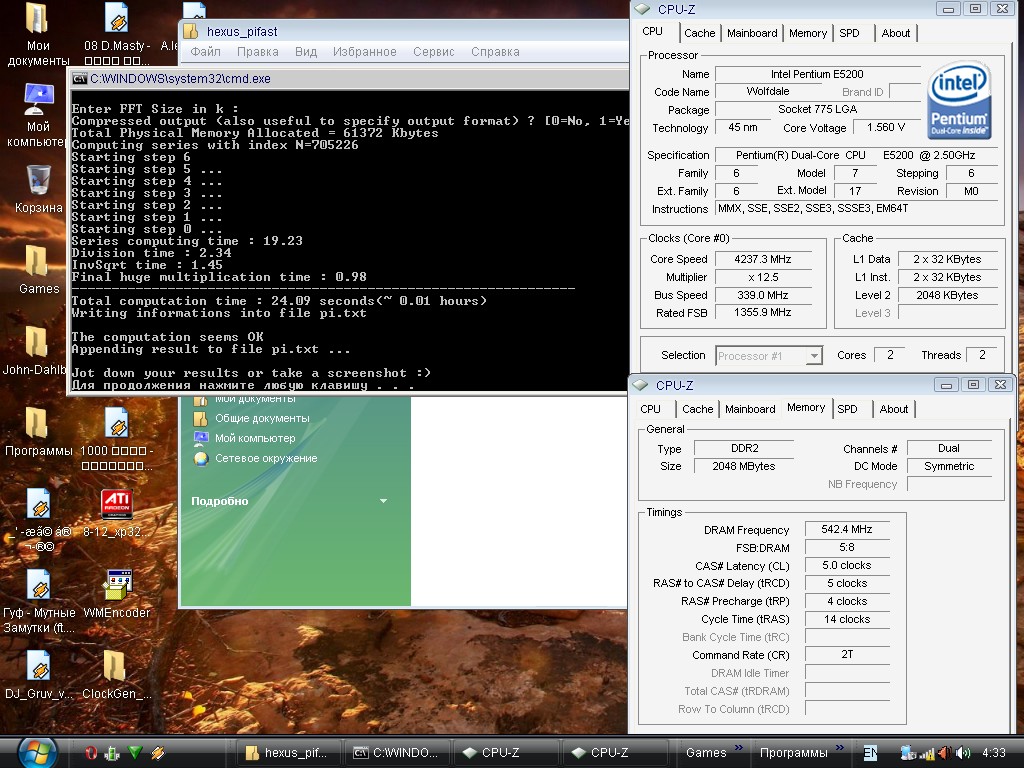Click the green arrow quick launch icon
The image size is (1024, 768).
click(x=135, y=752)
